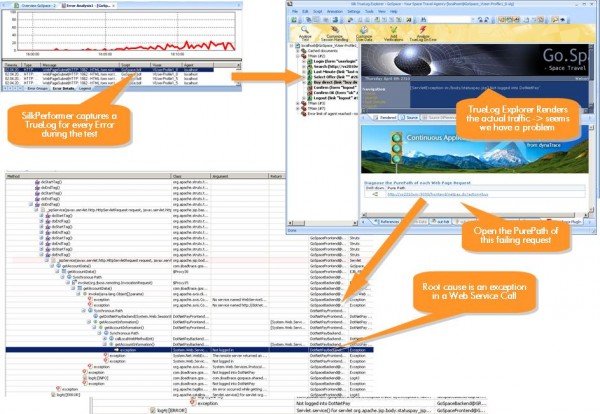
Task: Open Edit menu in TrueLog Explorer
Action: [305, 11]
